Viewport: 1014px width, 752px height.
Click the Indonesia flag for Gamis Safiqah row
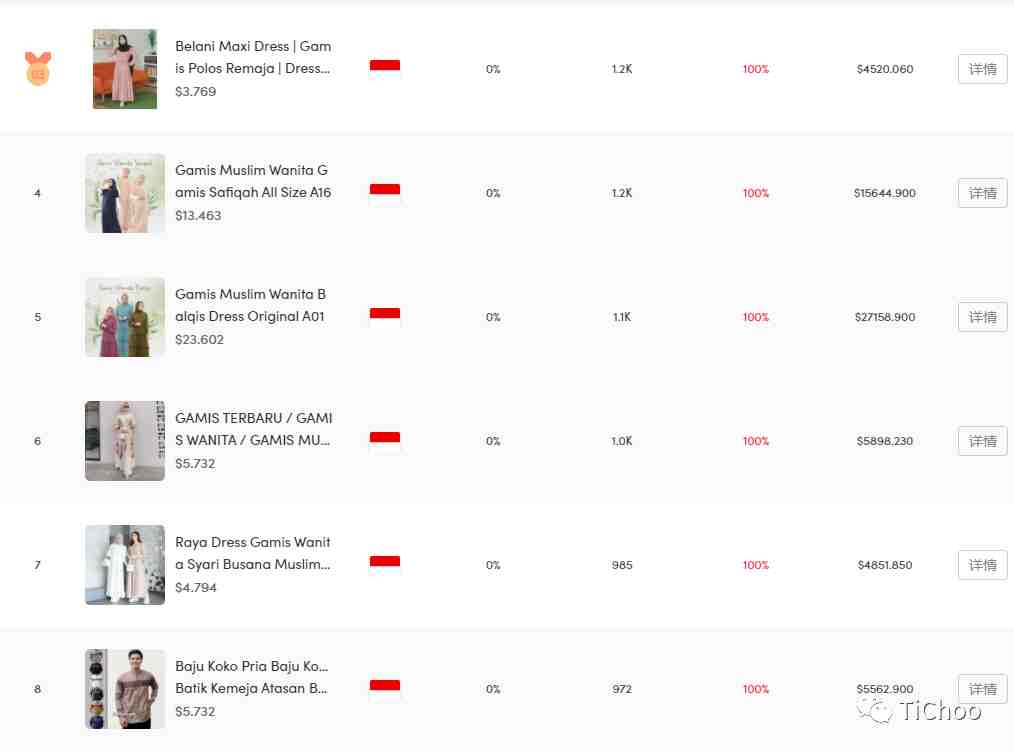pyautogui.click(x=385, y=193)
